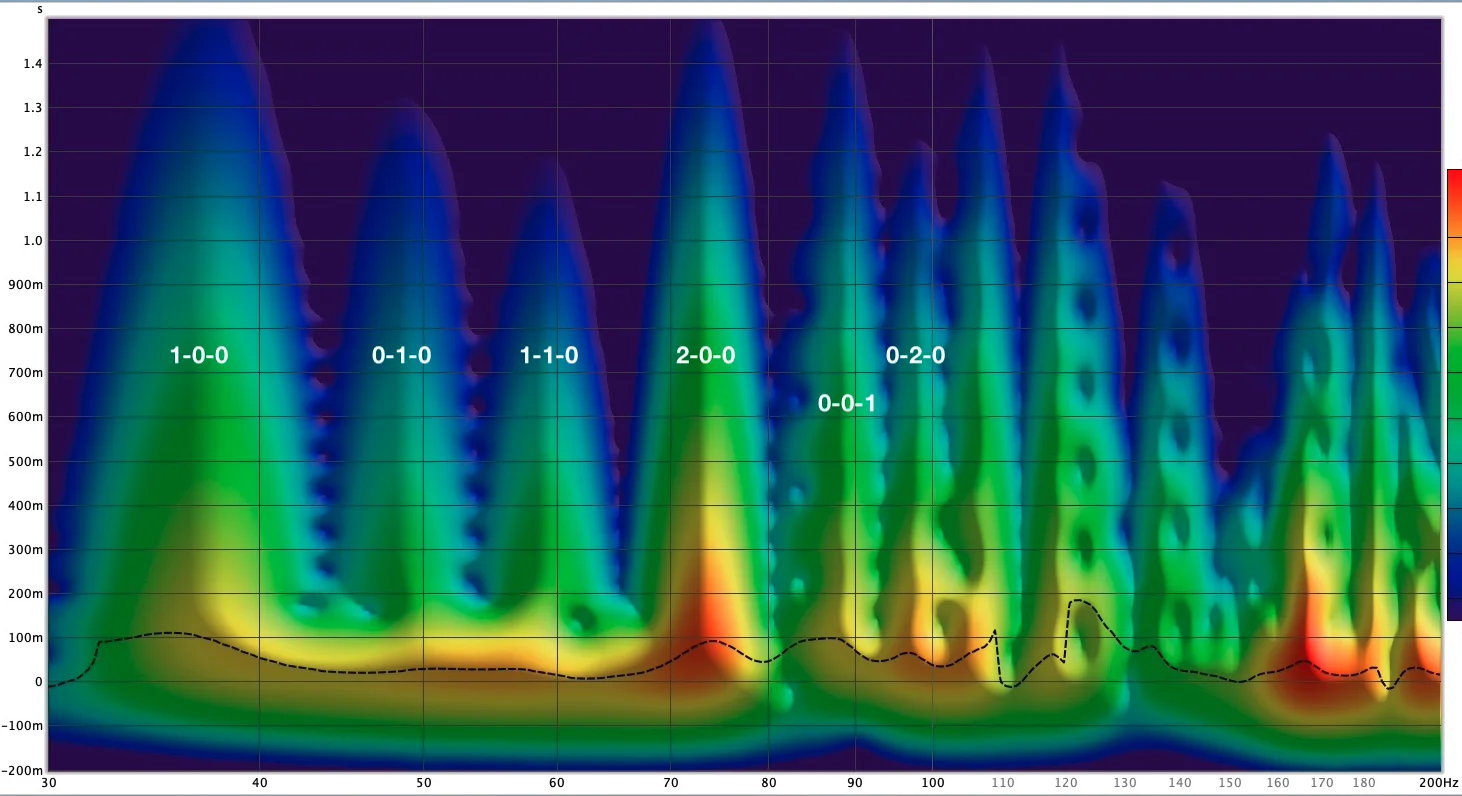The height and width of the screenshot is (796, 1462).
Task: Click the 70 frequency axis label
Action: tap(670, 782)
